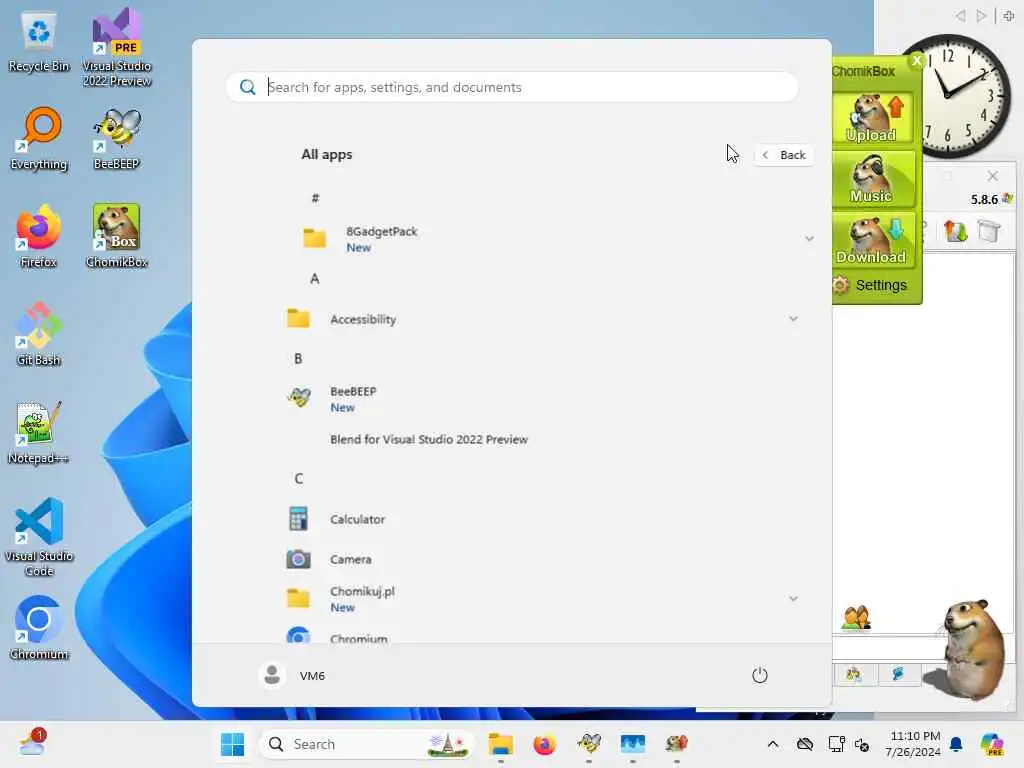Close the ChomikBox gadget with green X
The height and width of the screenshot is (768, 1024).
tap(916, 61)
